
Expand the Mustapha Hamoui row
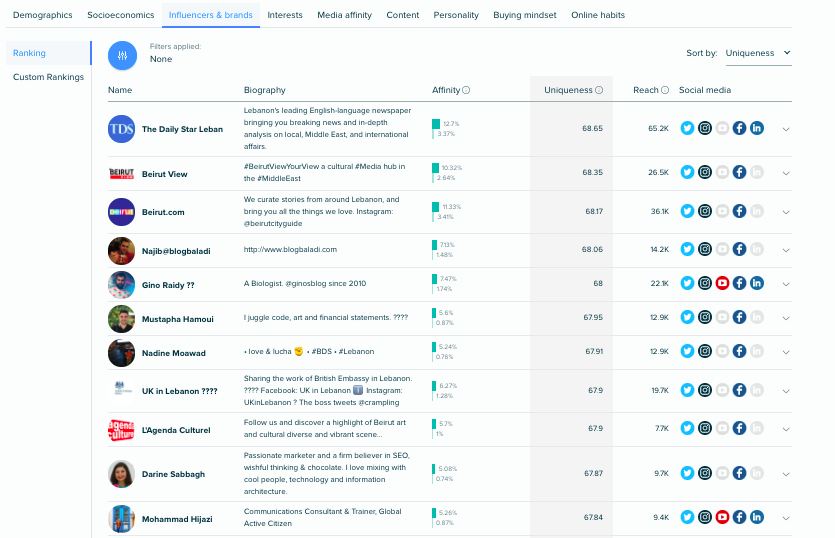(x=786, y=318)
